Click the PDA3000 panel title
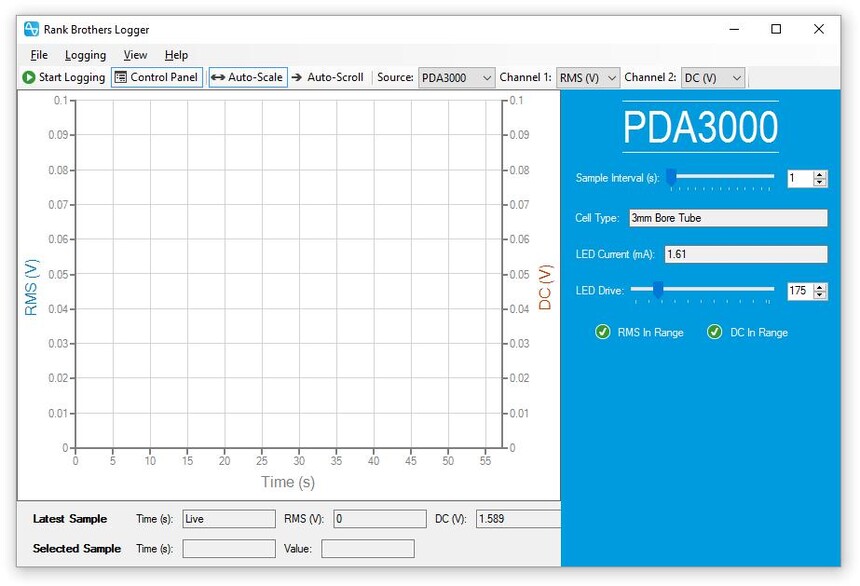Screen dimensions: 860x586 point(700,127)
